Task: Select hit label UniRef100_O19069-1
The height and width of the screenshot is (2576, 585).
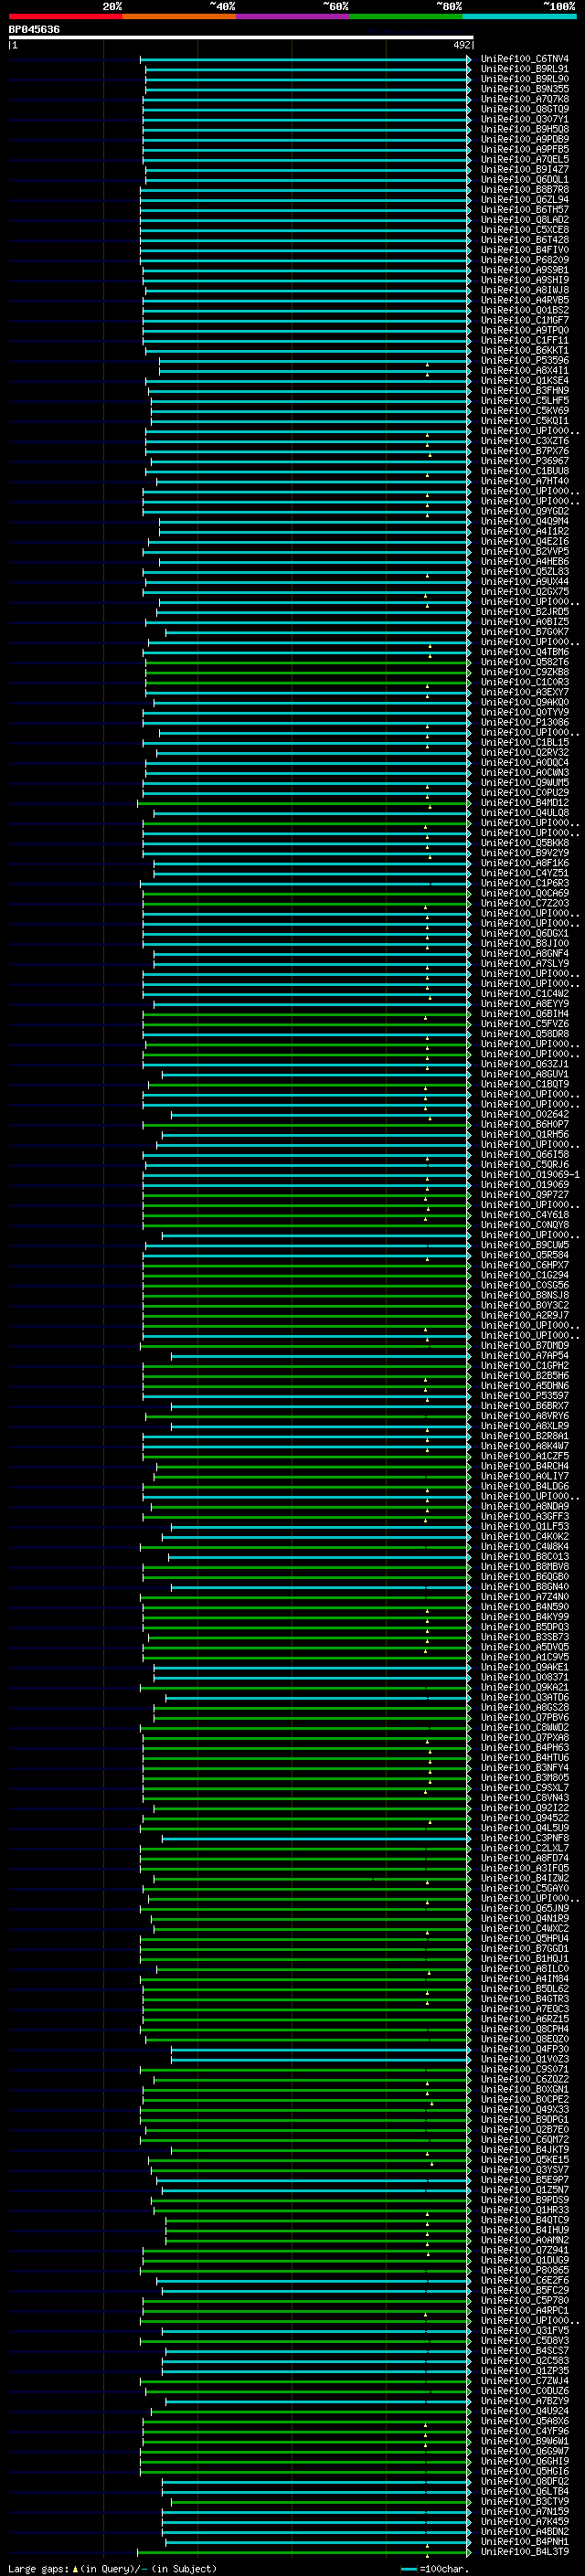Action: pyautogui.click(x=530, y=1175)
